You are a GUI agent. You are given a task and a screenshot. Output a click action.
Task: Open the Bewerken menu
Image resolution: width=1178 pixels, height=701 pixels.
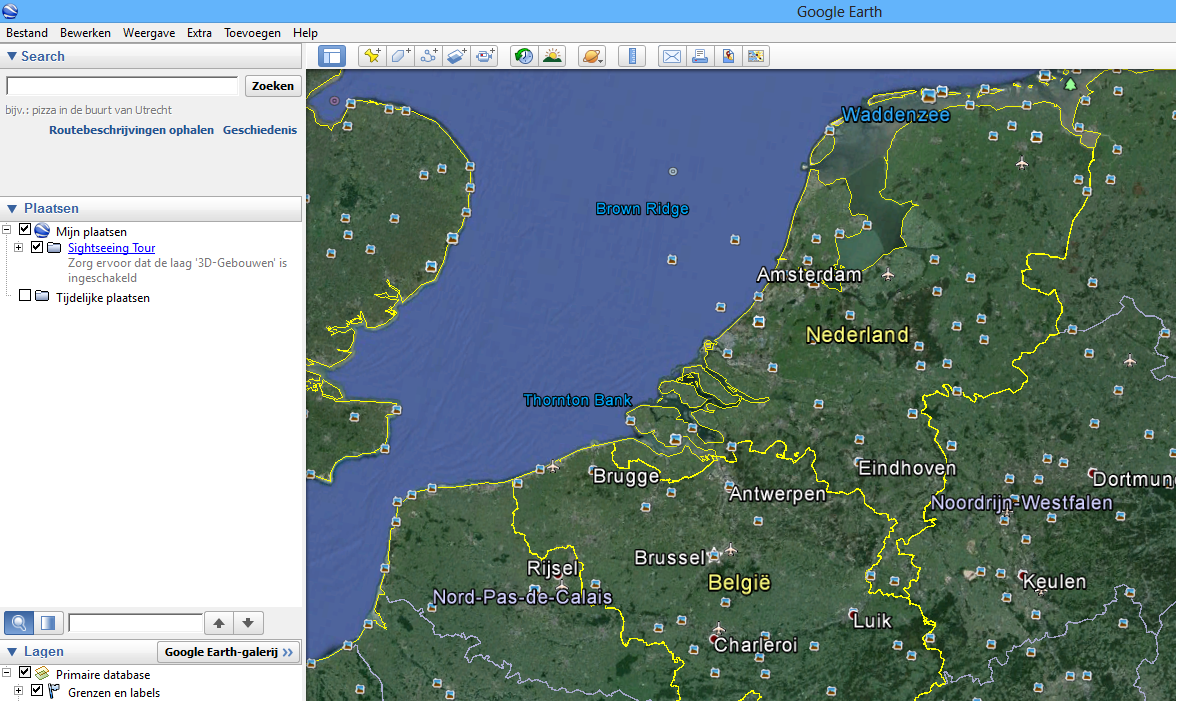86,33
